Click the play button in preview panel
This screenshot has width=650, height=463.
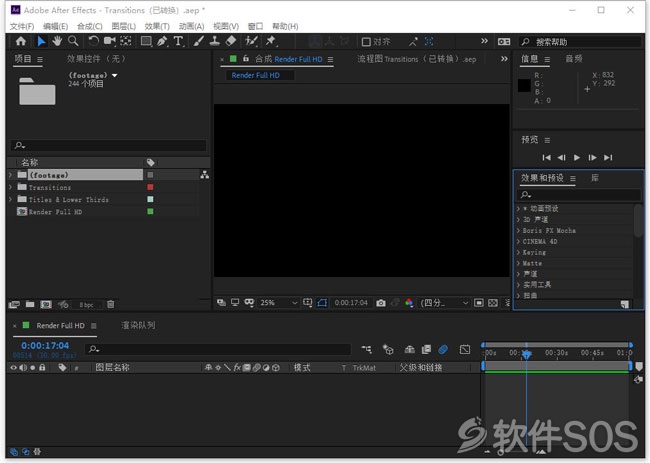pyautogui.click(x=577, y=158)
